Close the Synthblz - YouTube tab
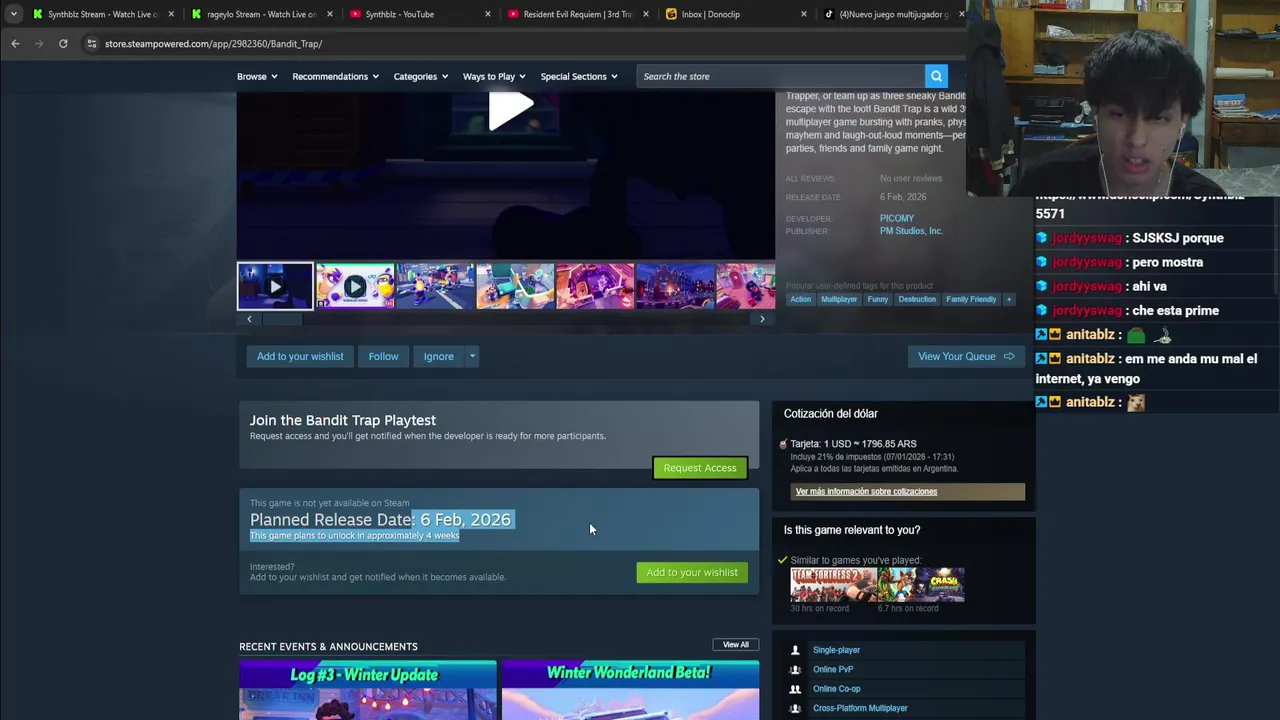The height and width of the screenshot is (720, 1280). pos(488,14)
